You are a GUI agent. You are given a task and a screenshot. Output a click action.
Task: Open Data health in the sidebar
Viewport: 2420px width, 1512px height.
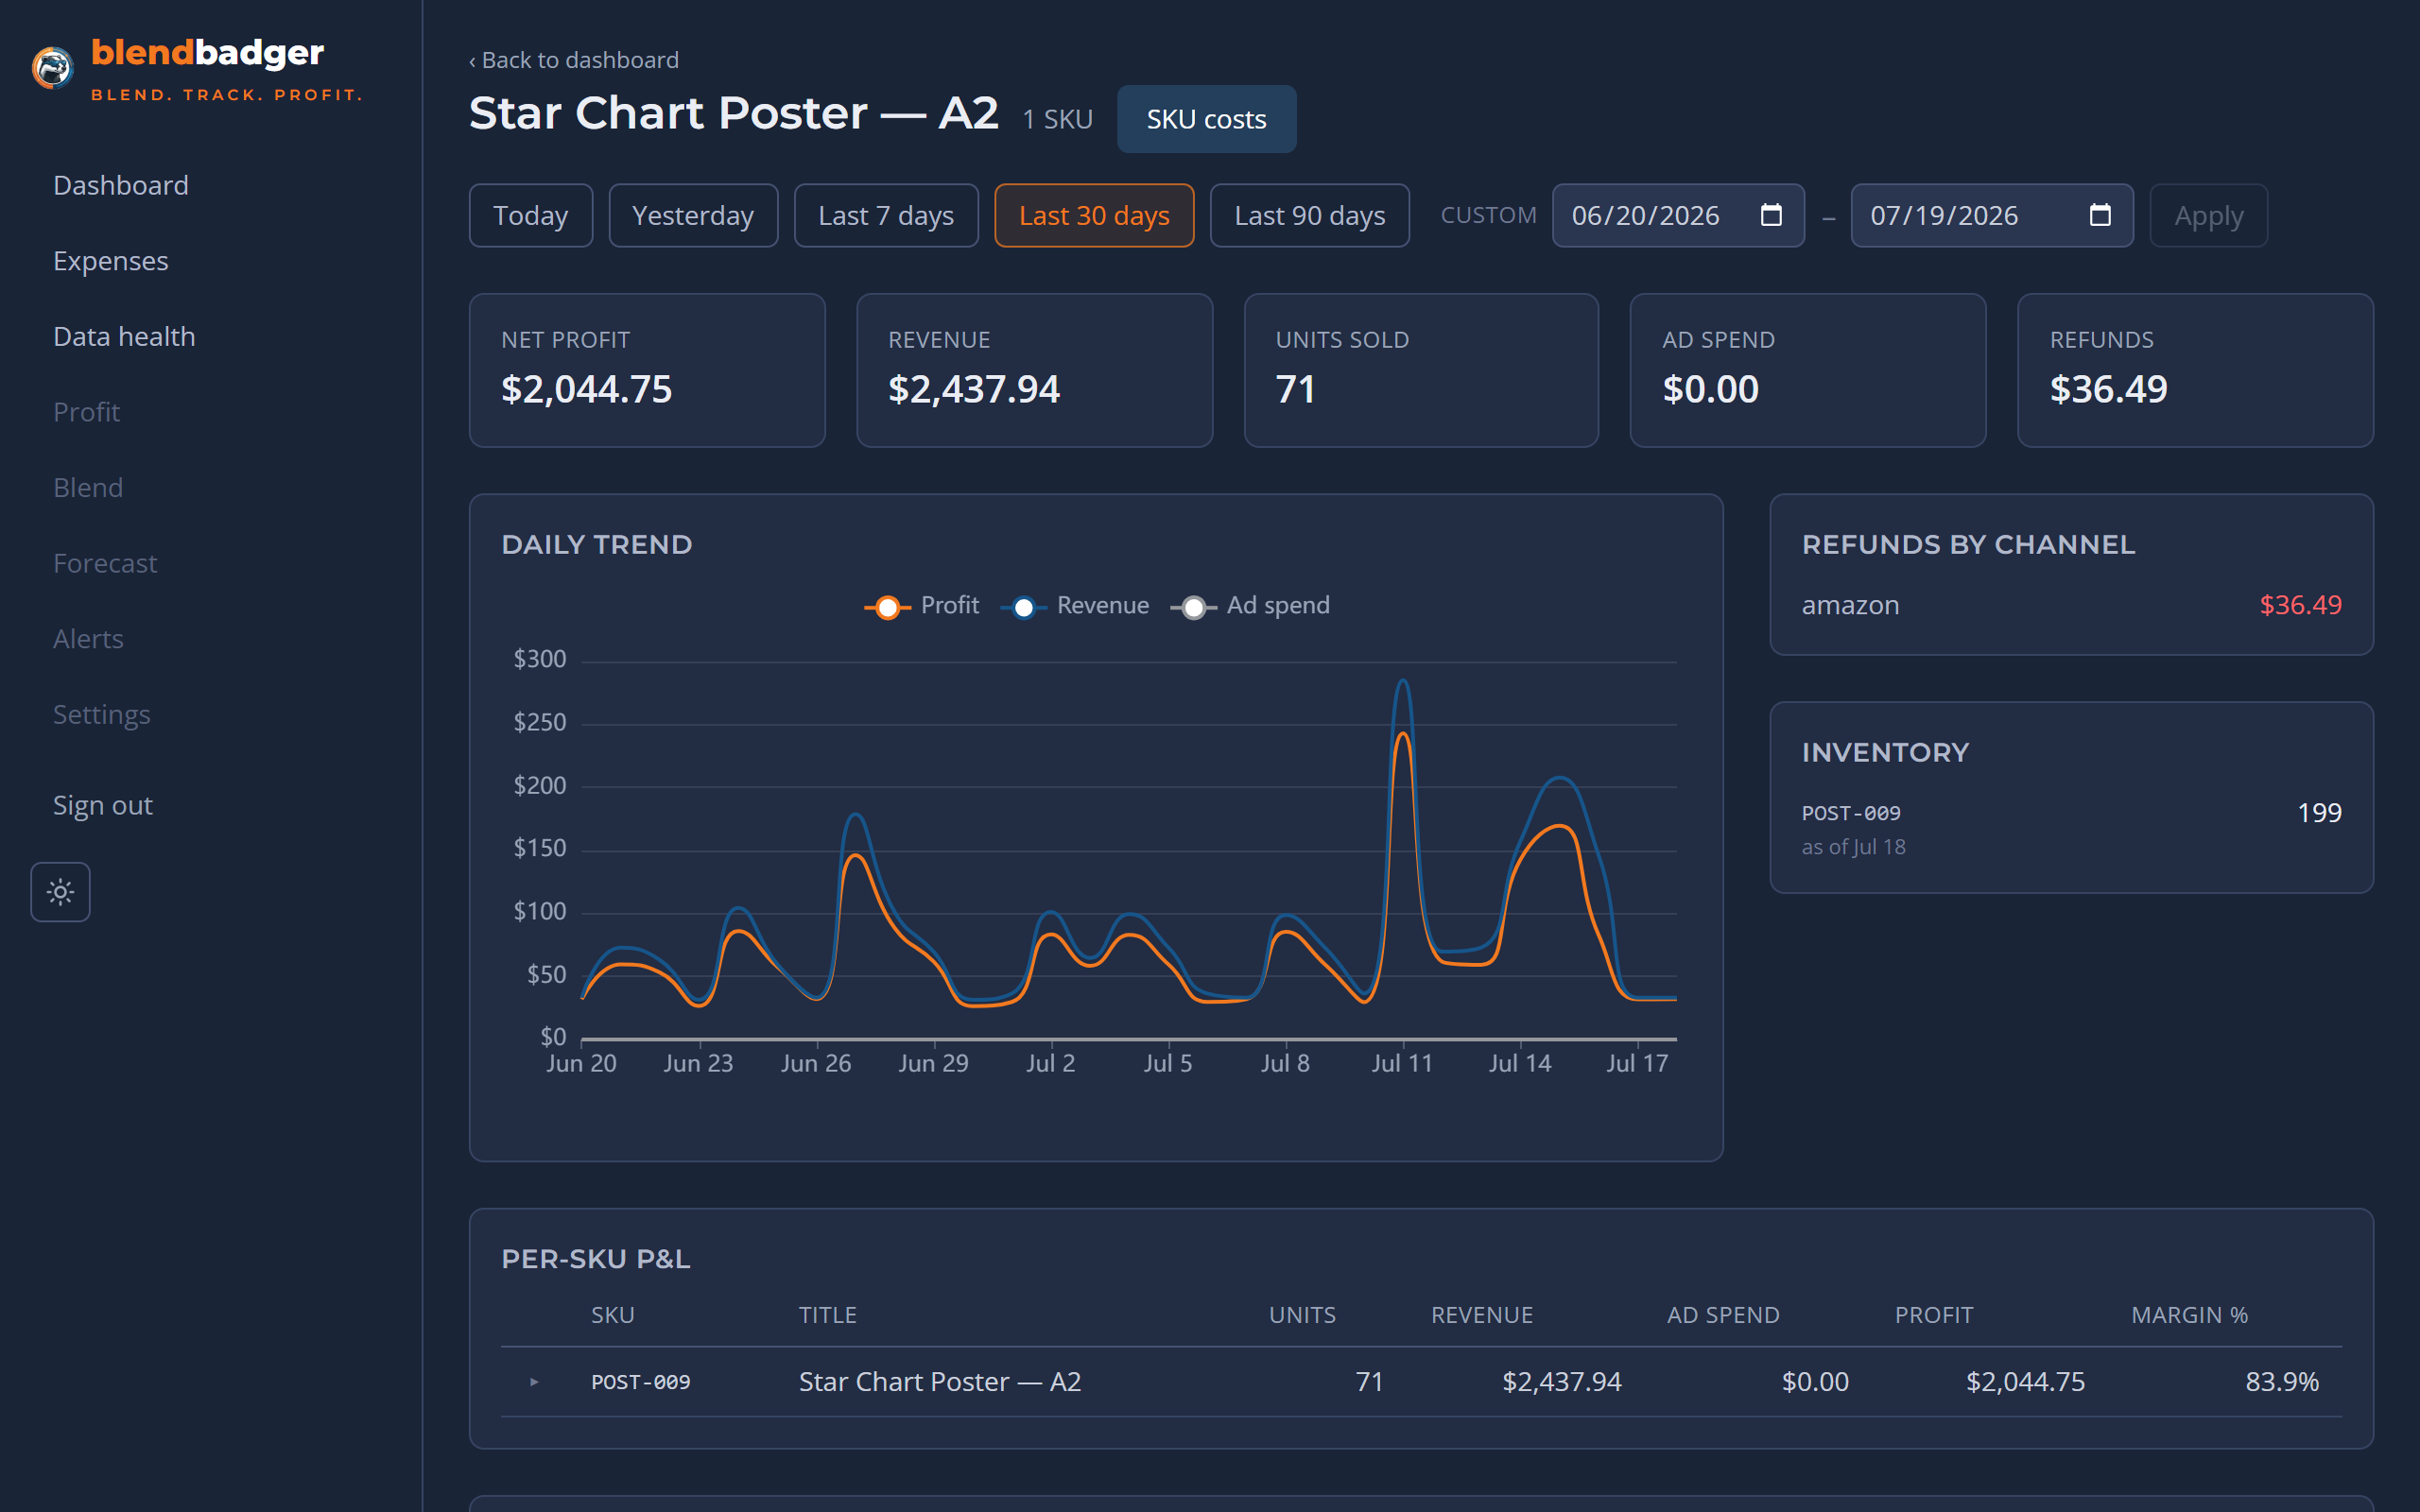coord(124,336)
